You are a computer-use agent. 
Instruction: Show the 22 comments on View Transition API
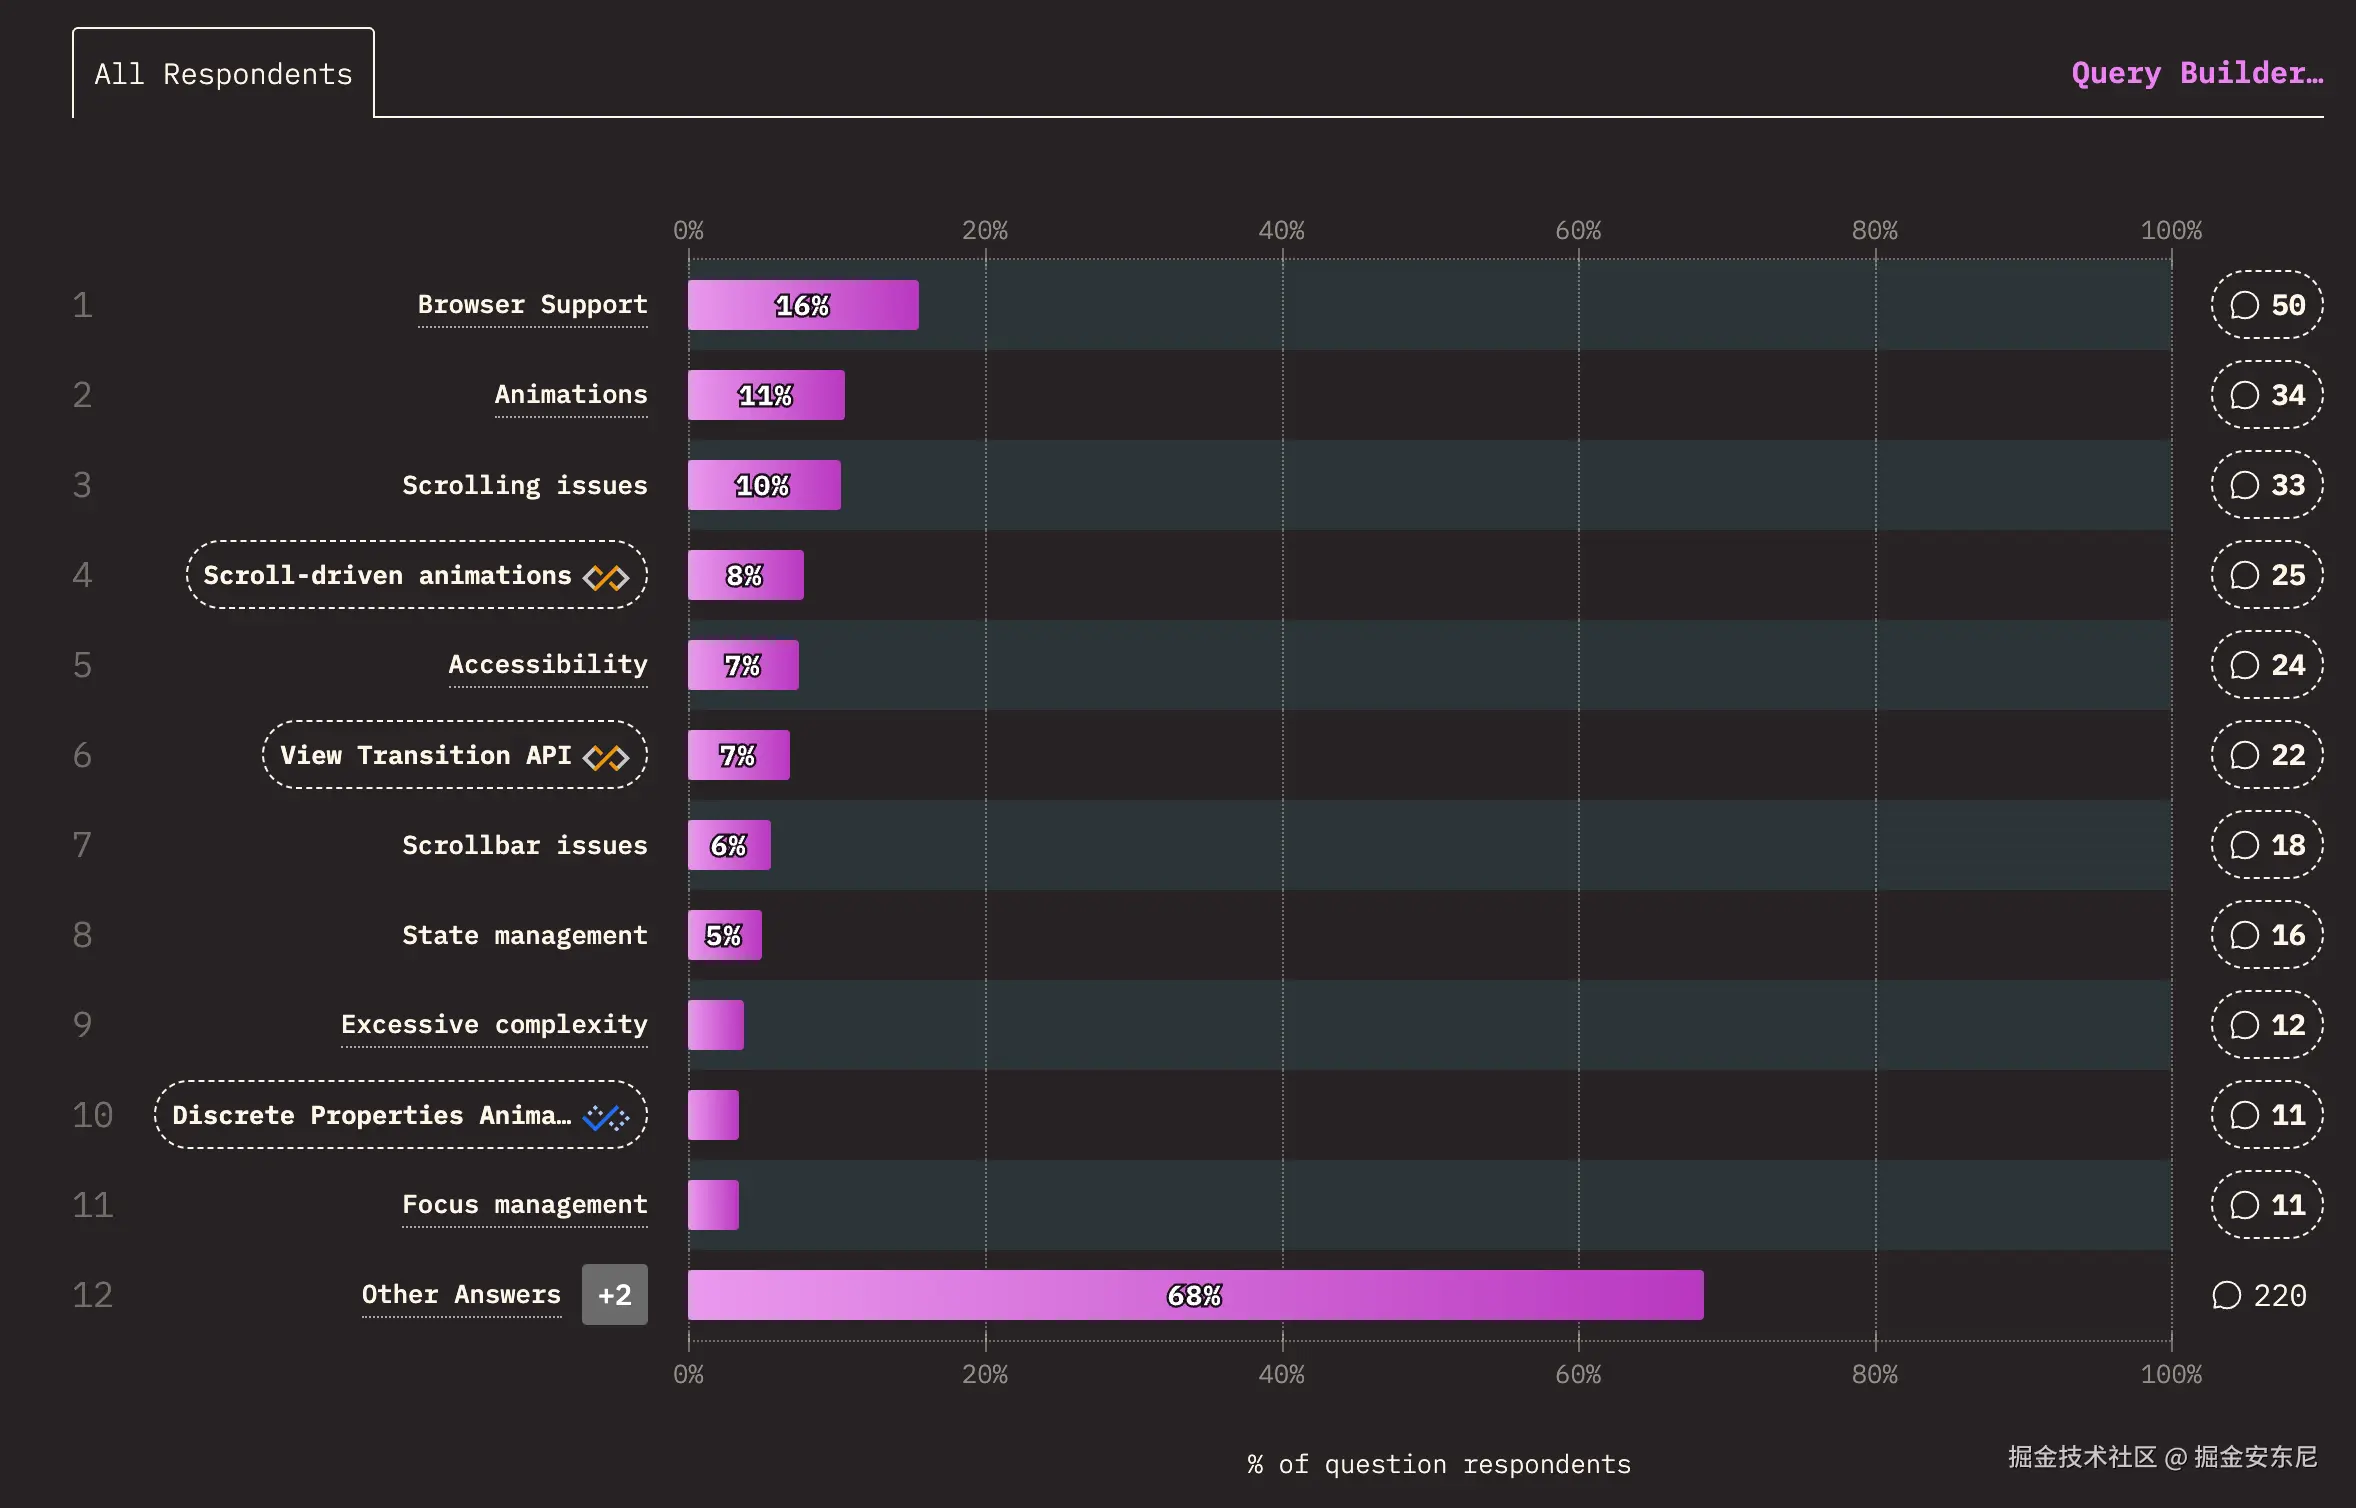[x=2266, y=755]
